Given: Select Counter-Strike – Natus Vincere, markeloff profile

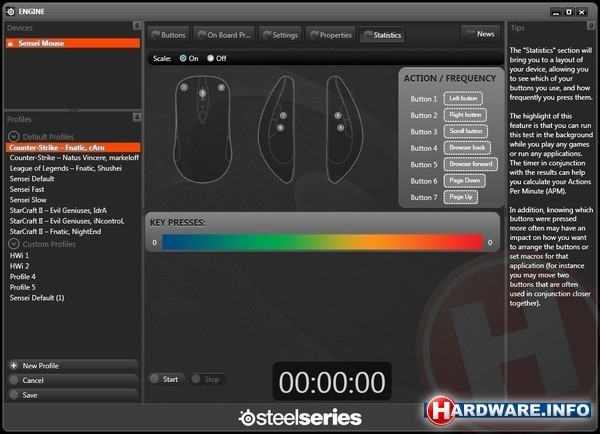Looking at the screenshot, I should [x=73, y=158].
